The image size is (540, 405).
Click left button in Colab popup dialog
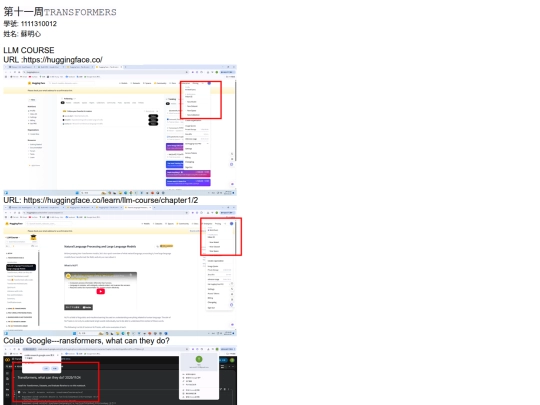pos(46,368)
